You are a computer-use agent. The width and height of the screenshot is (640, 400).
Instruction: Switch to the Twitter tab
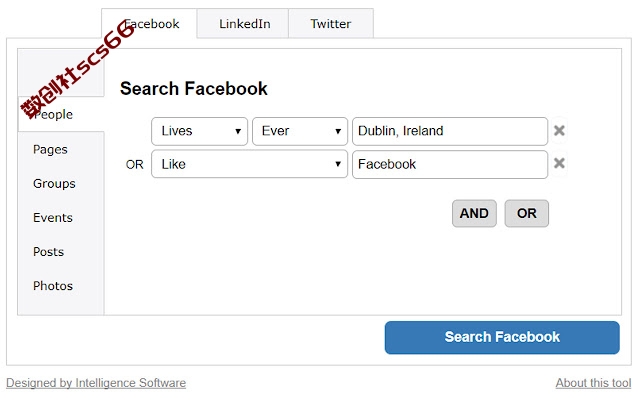331,24
